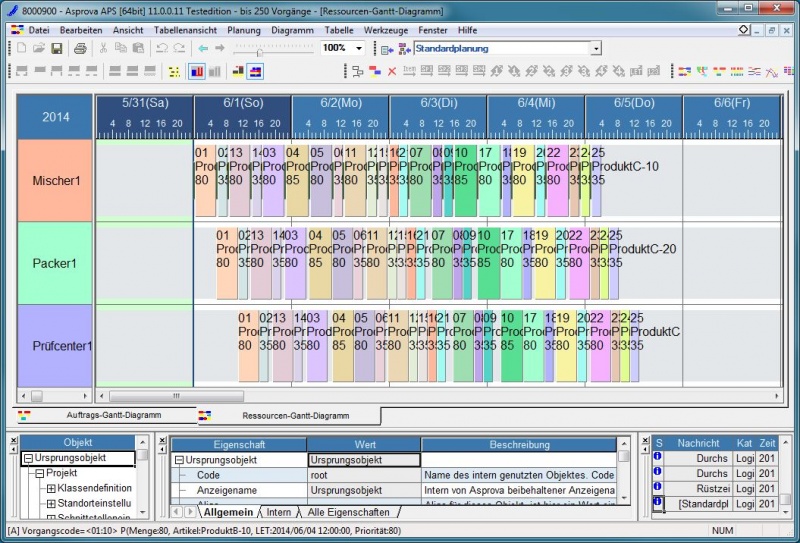Image resolution: width=800 pixels, height=543 pixels.
Task: Click the left navigation arrow icon
Action: point(203,48)
